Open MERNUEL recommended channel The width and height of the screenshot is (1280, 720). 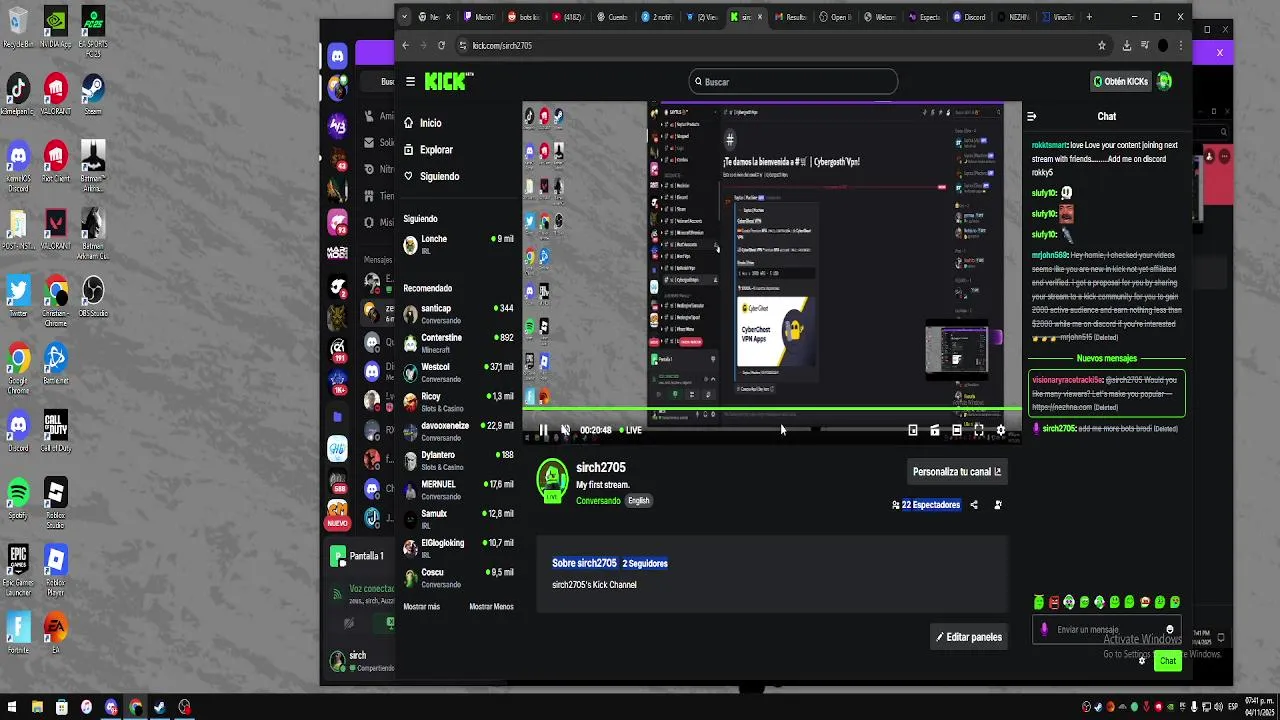(x=459, y=489)
